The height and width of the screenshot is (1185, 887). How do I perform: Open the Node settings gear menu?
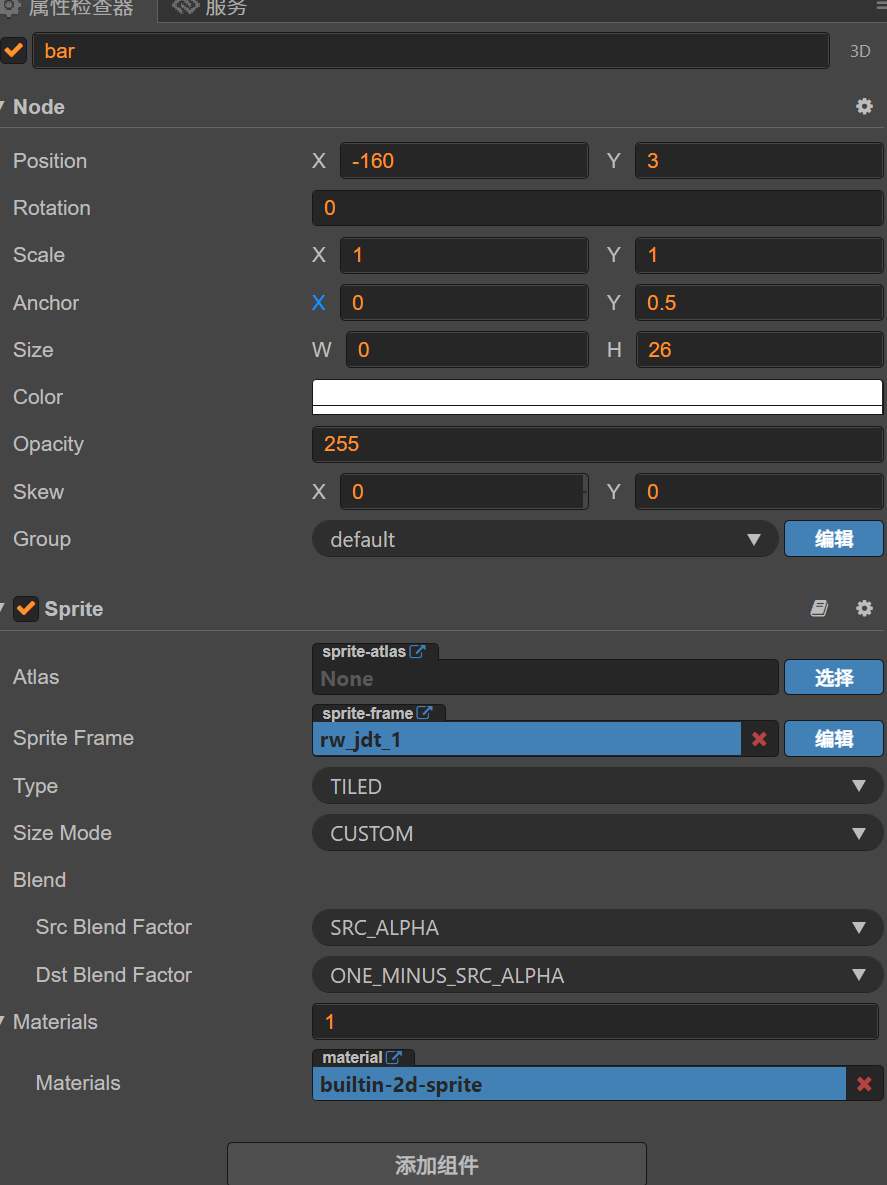(864, 107)
